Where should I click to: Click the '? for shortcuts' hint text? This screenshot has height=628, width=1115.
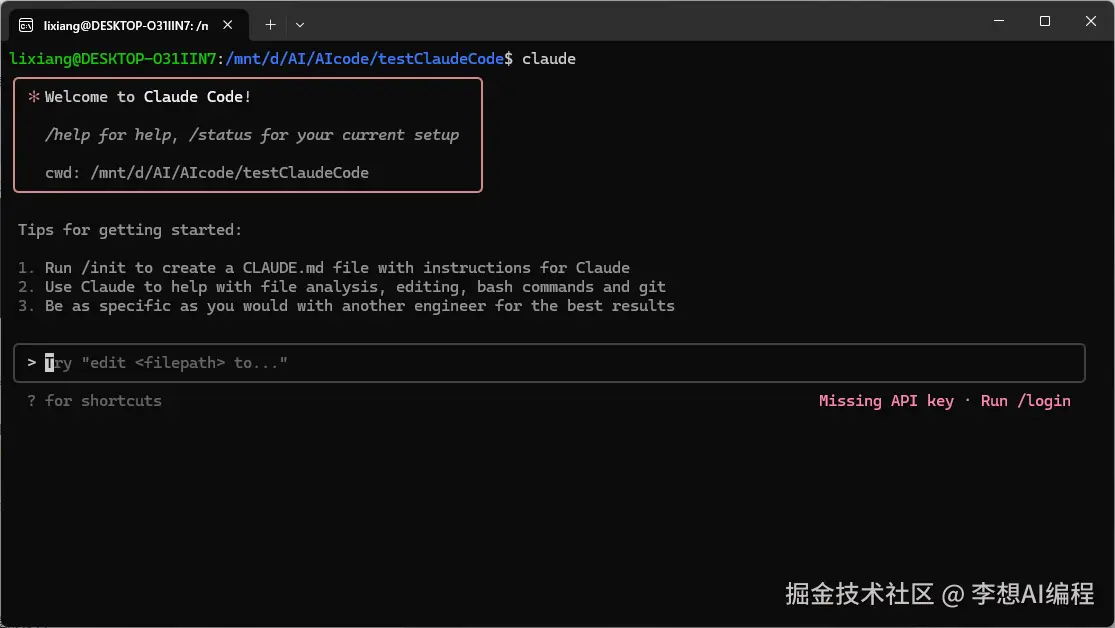click(x=95, y=401)
